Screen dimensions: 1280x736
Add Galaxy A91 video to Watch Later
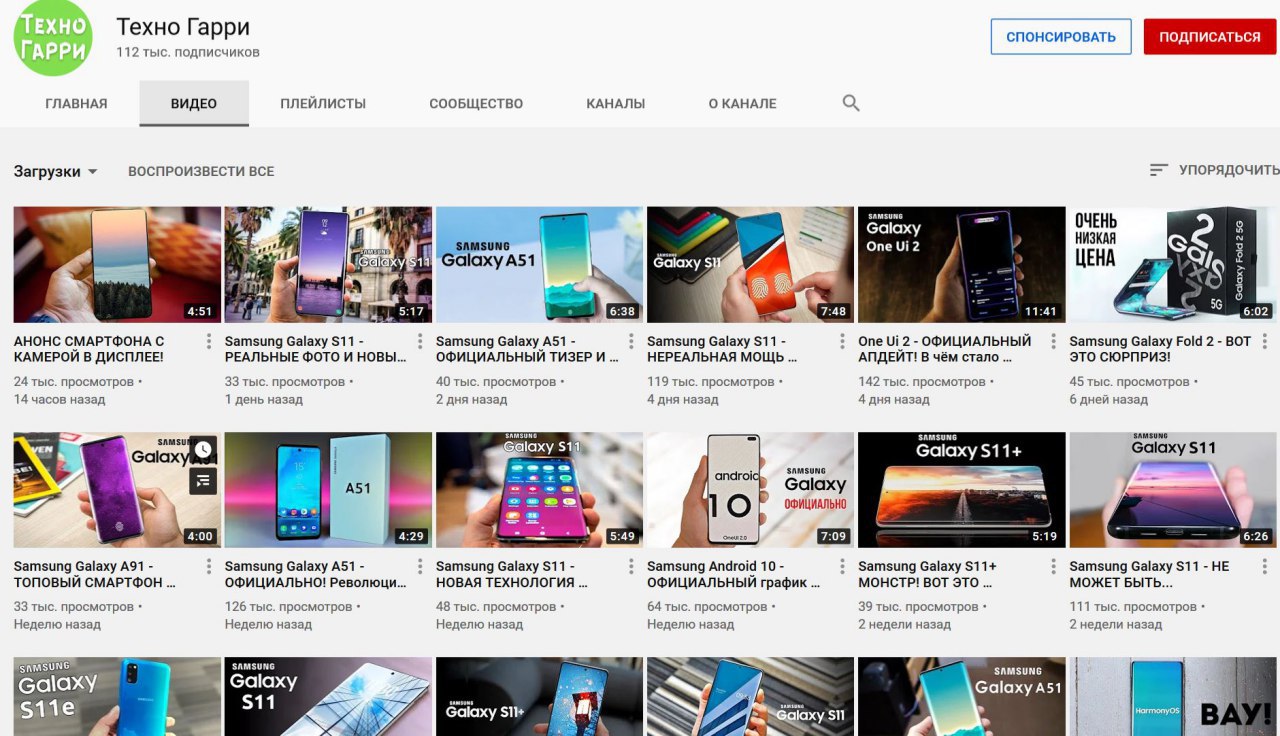coord(203,450)
